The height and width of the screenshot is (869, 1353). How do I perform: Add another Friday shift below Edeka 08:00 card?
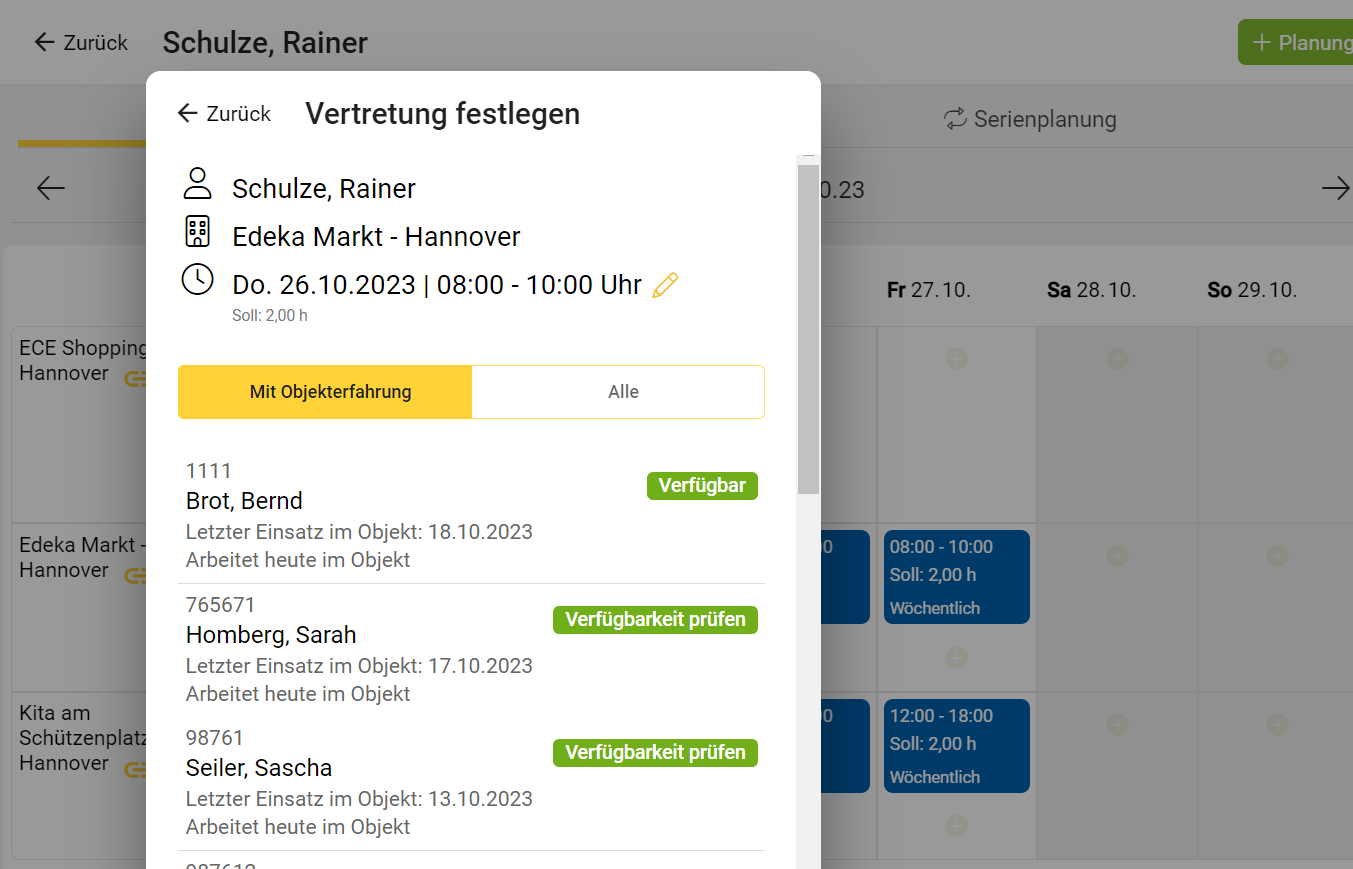957,657
